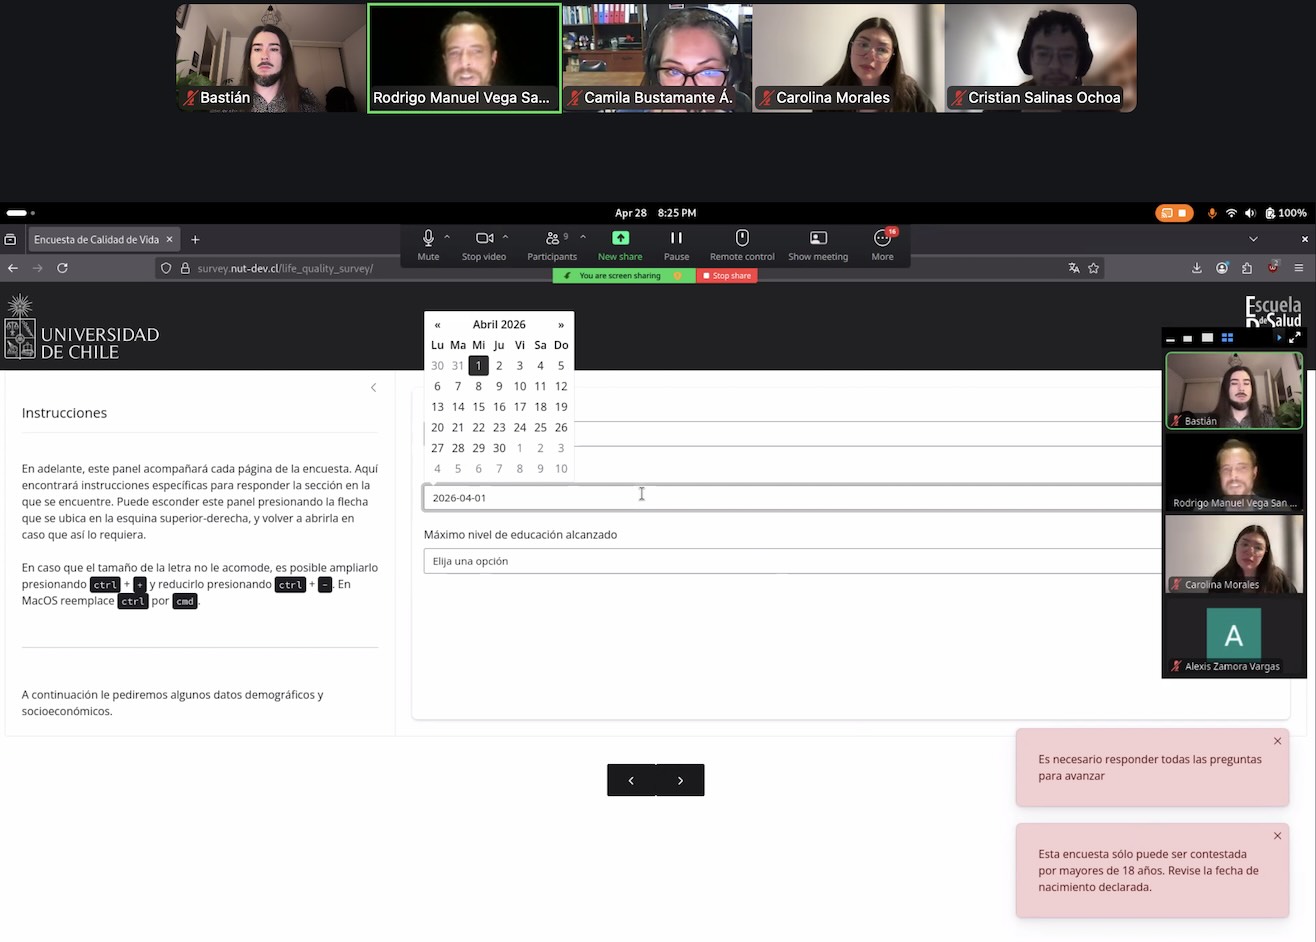The image size is (1316, 942).
Task: Reload the browser page
Action: tap(62, 268)
